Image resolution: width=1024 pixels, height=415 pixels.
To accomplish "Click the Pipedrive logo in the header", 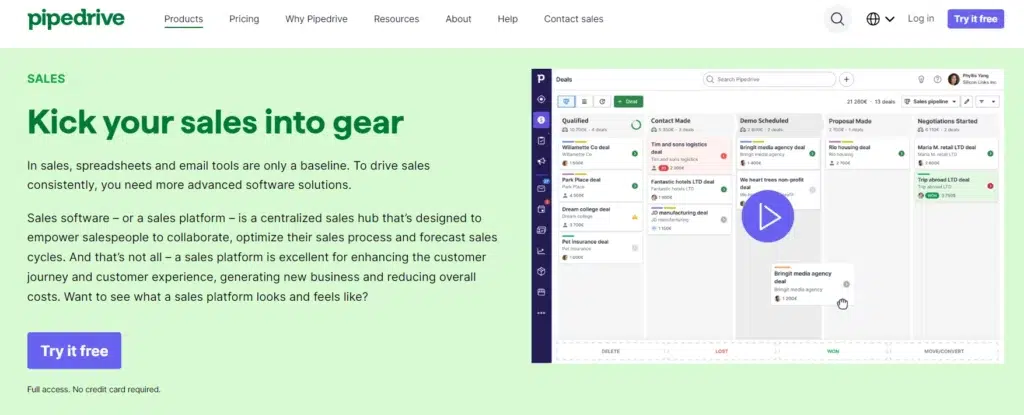I will 76,19.
